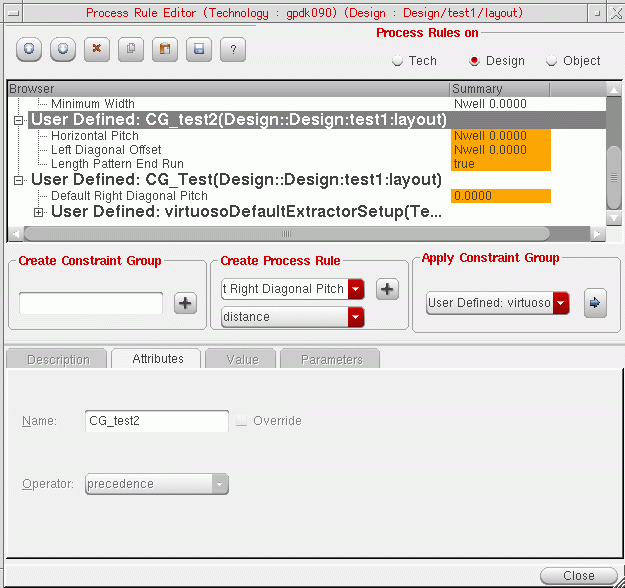Switch to the Value tab

coord(240,359)
